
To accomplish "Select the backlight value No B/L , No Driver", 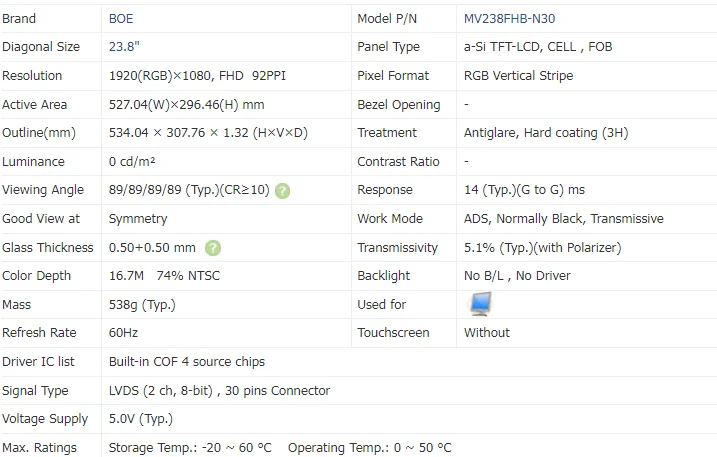I will tap(517, 276).
